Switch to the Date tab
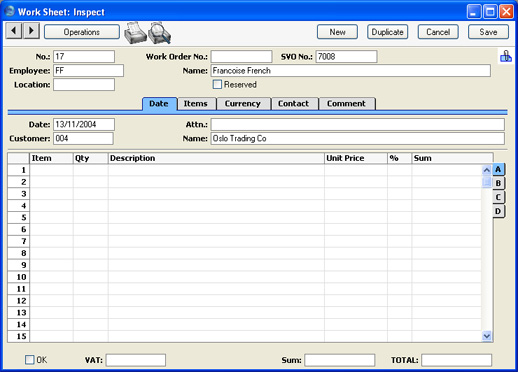This screenshot has height=372, width=518. pyautogui.click(x=159, y=104)
